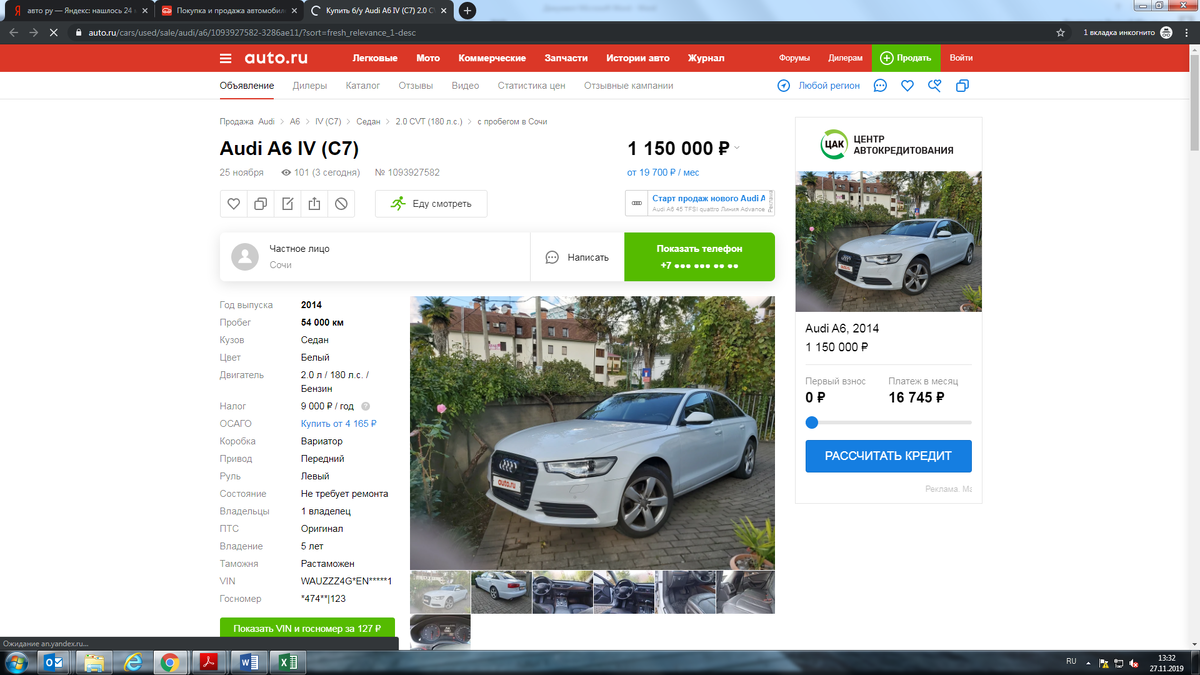Open Excel from the taskbar

click(x=286, y=662)
